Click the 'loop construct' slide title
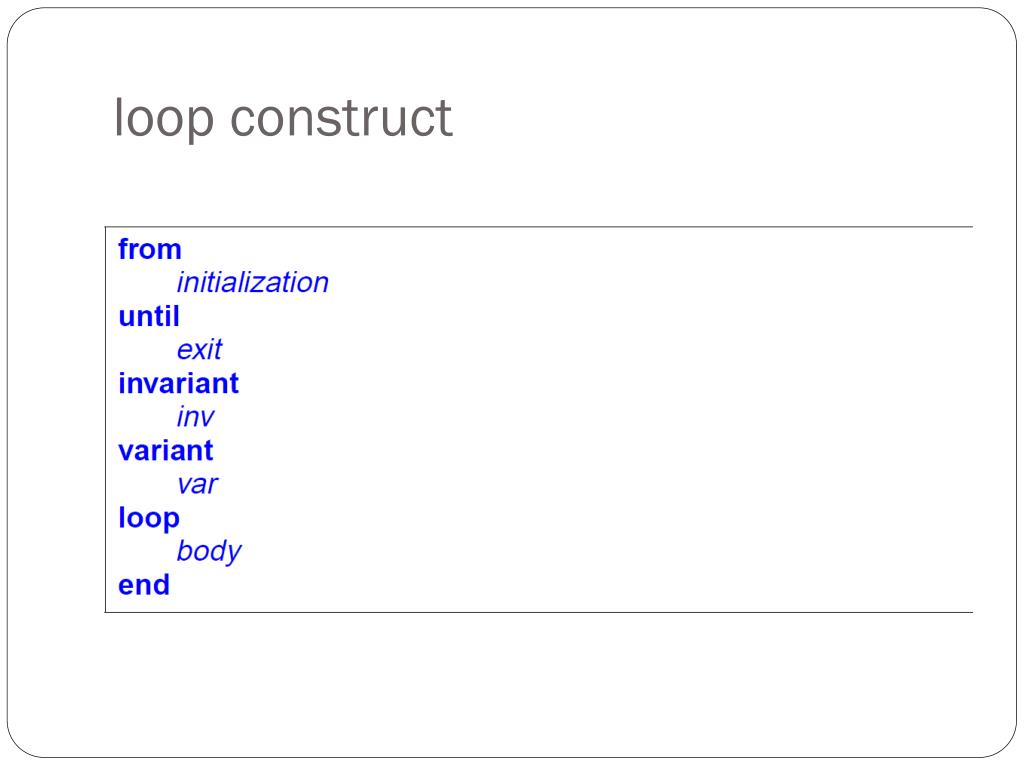The image size is (1024, 768). coord(283,118)
